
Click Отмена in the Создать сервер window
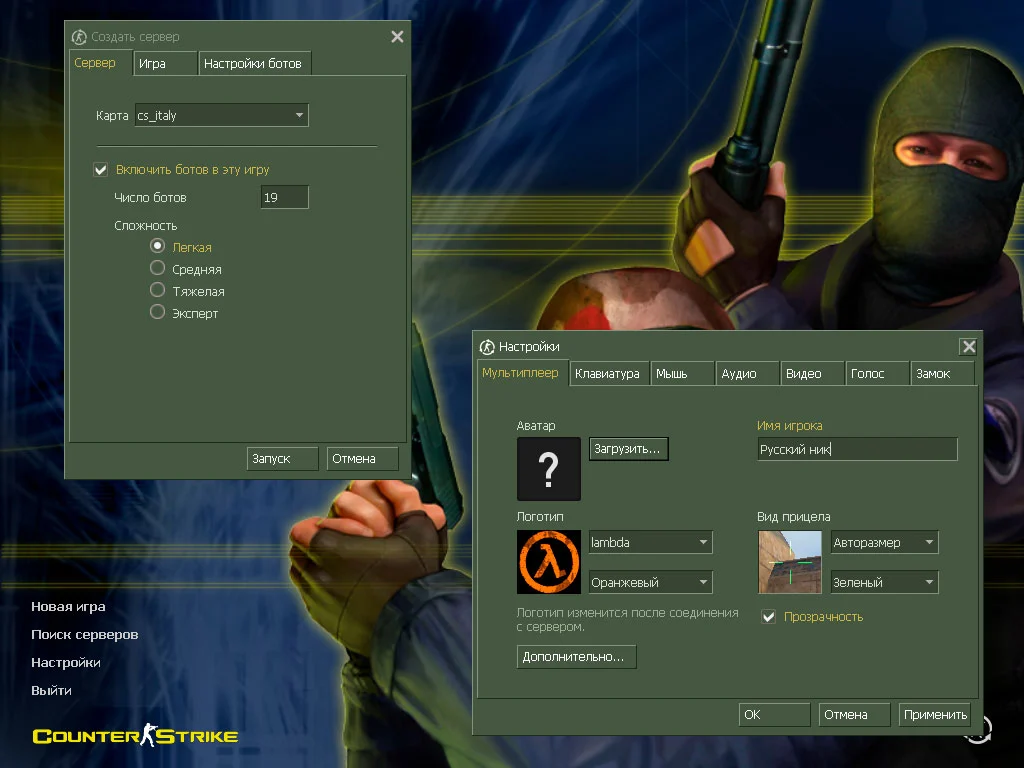coord(362,458)
